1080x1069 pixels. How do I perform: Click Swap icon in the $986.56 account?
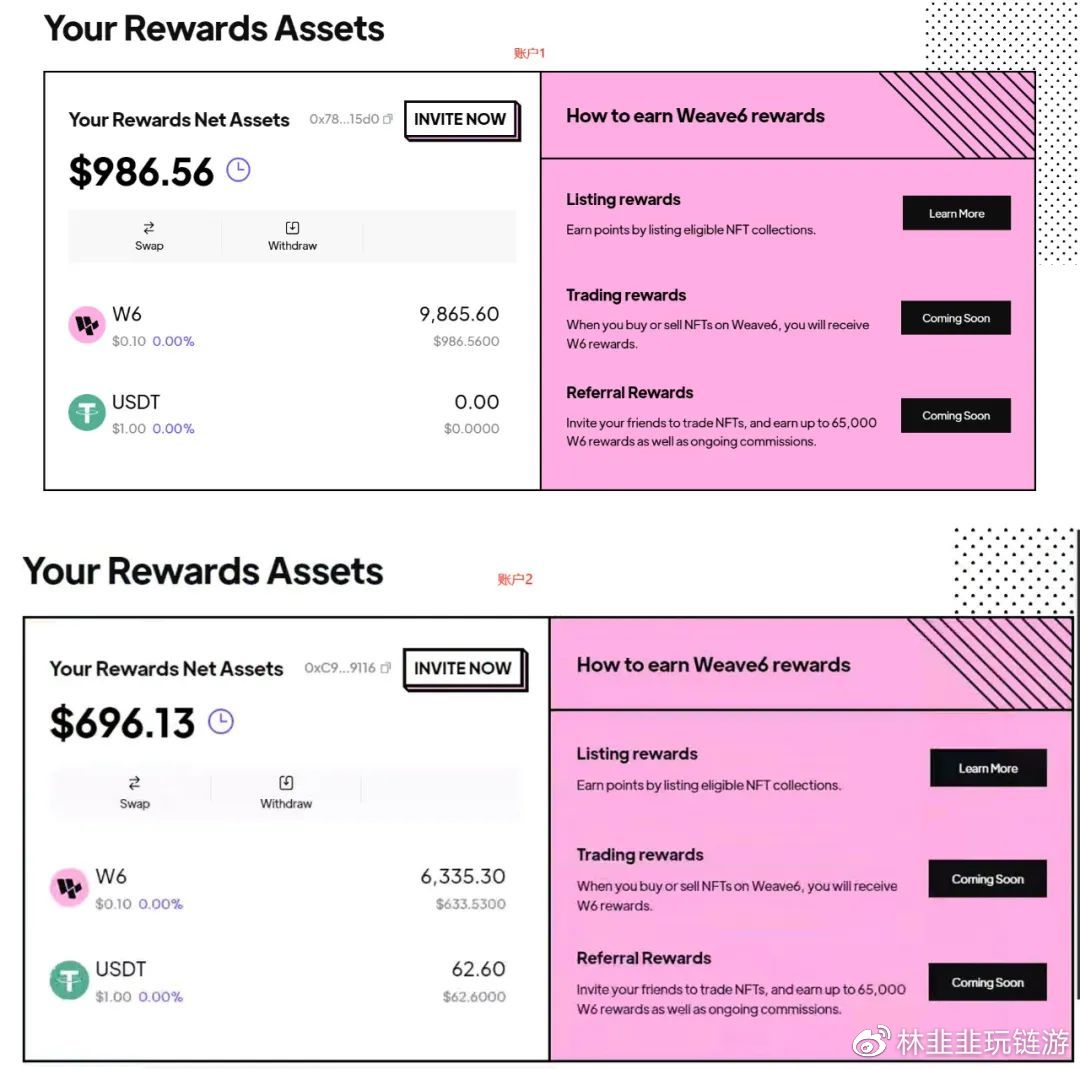click(x=149, y=228)
